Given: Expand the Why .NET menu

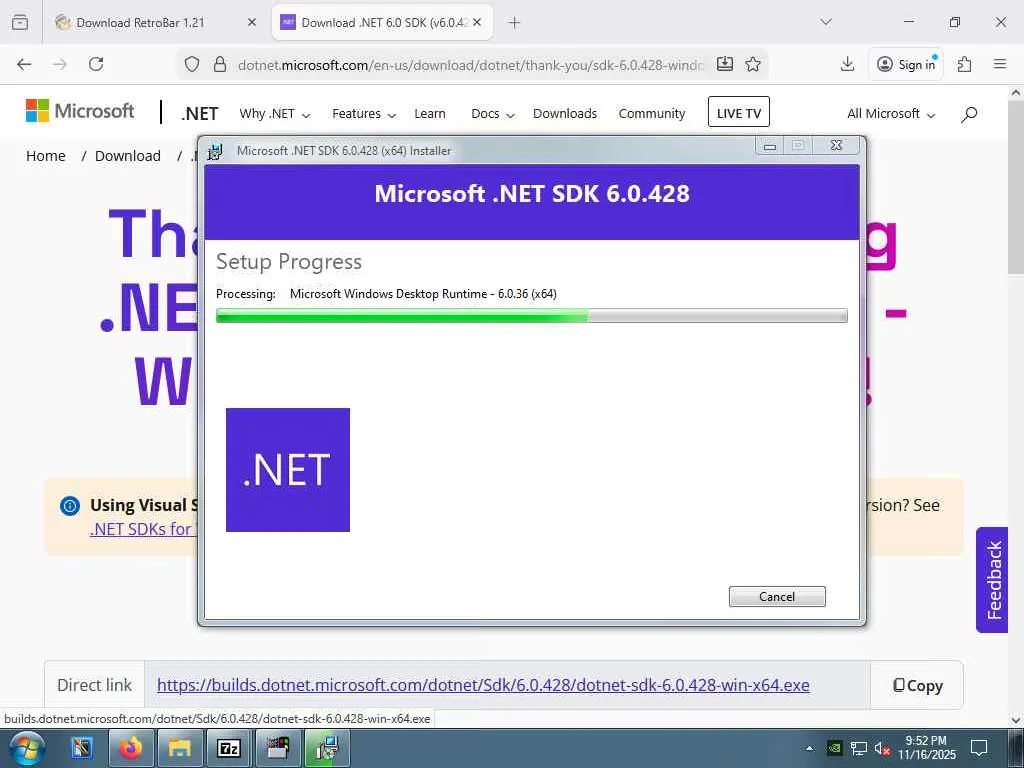Looking at the screenshot, I should (x=274, y=114).
